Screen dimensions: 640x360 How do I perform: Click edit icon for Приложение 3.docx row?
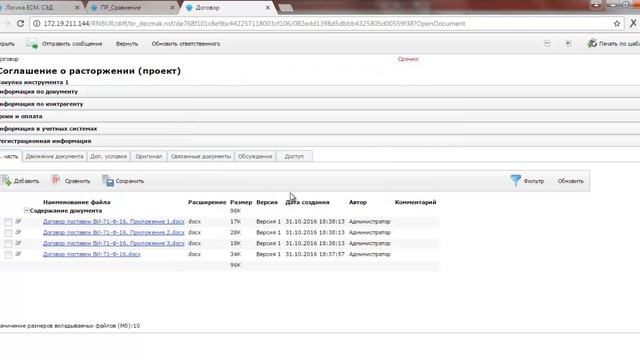pos(18,243)
